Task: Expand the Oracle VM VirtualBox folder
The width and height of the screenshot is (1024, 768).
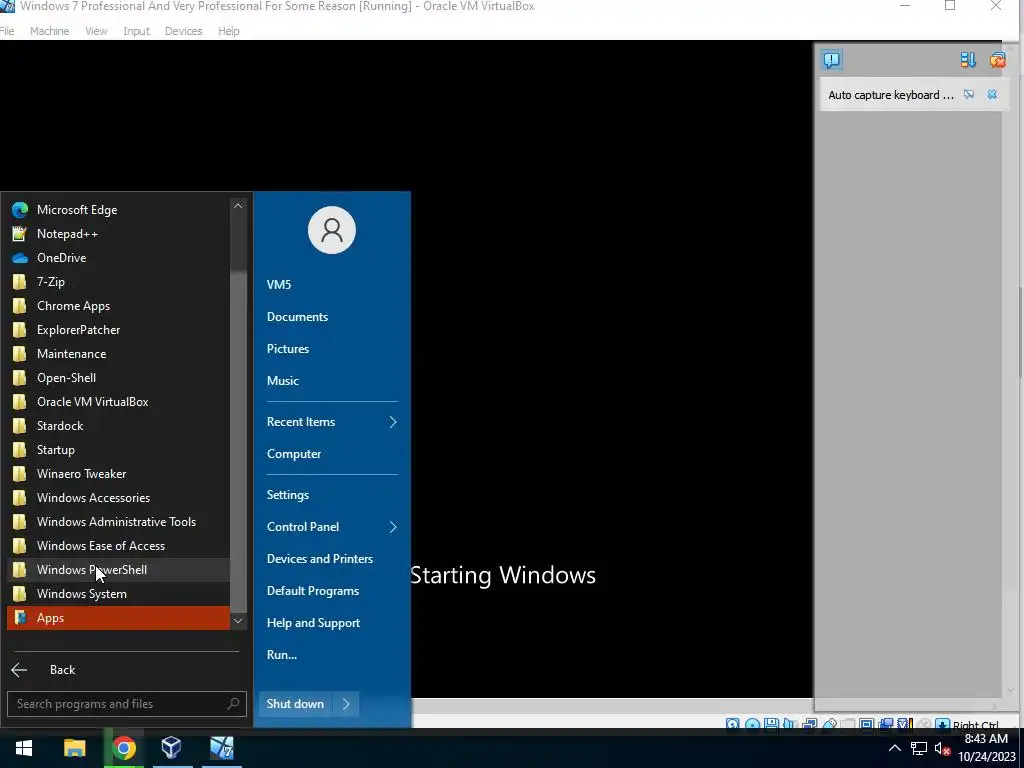Action: pos(118,402)
